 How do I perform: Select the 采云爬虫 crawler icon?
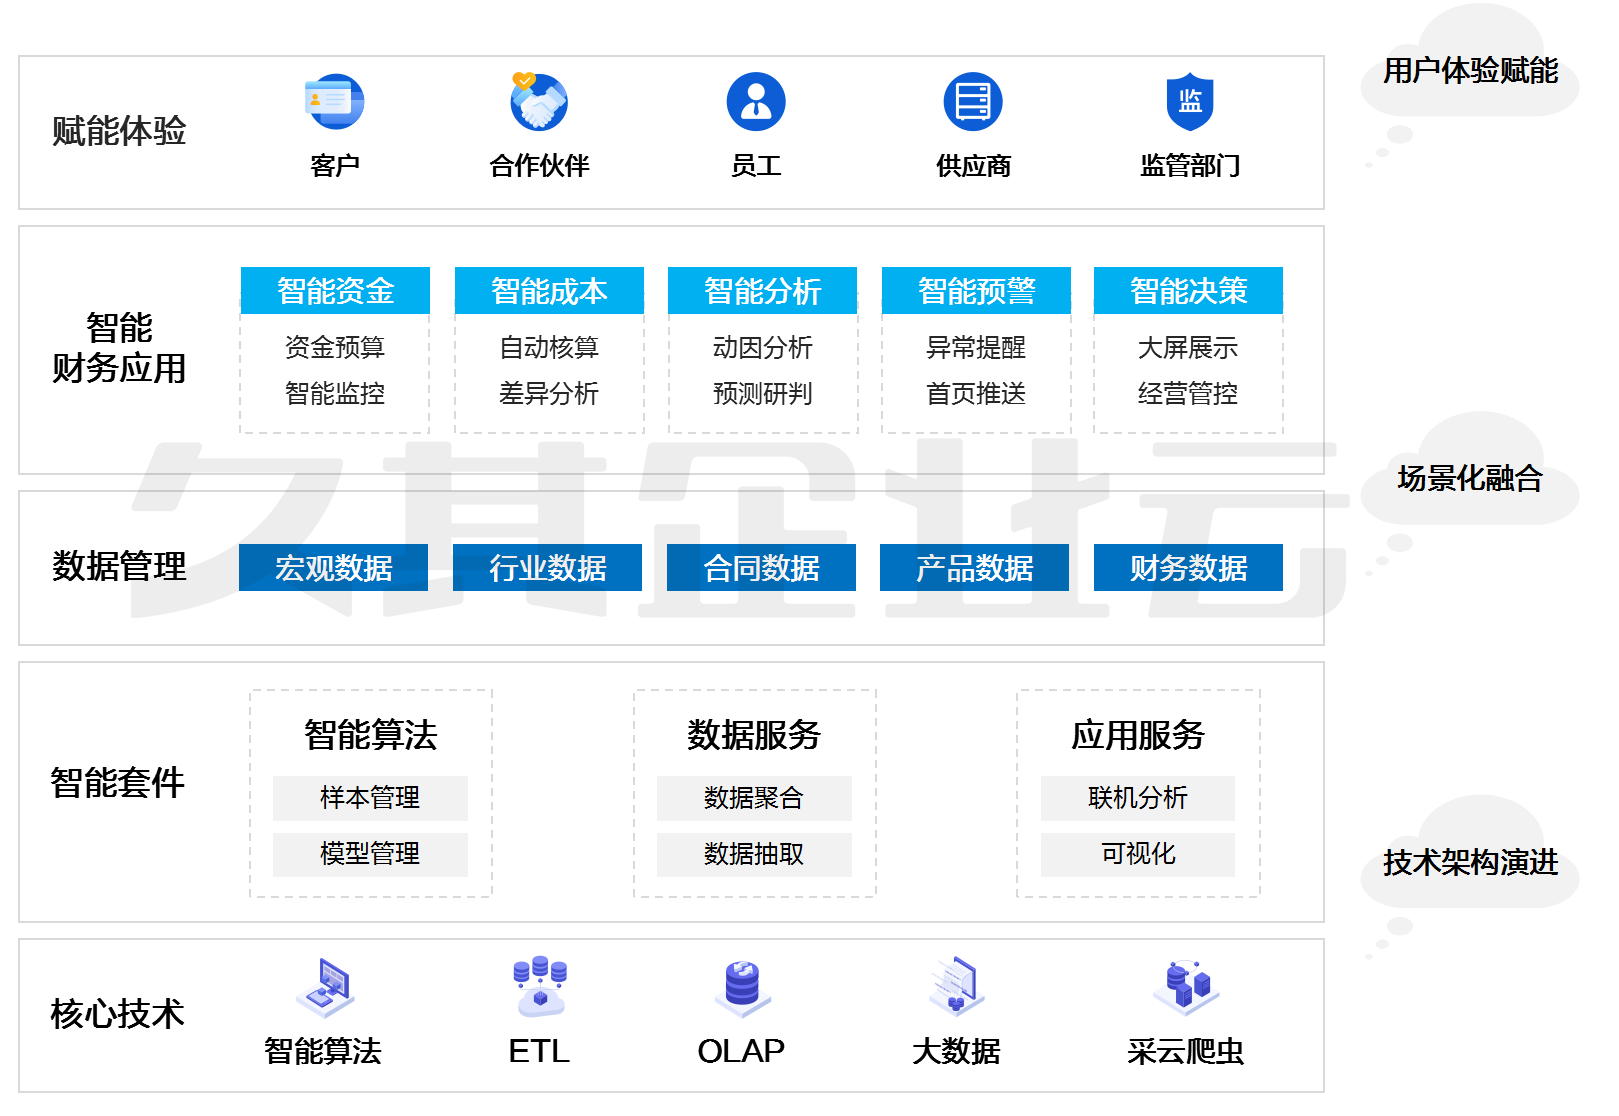1186,987
